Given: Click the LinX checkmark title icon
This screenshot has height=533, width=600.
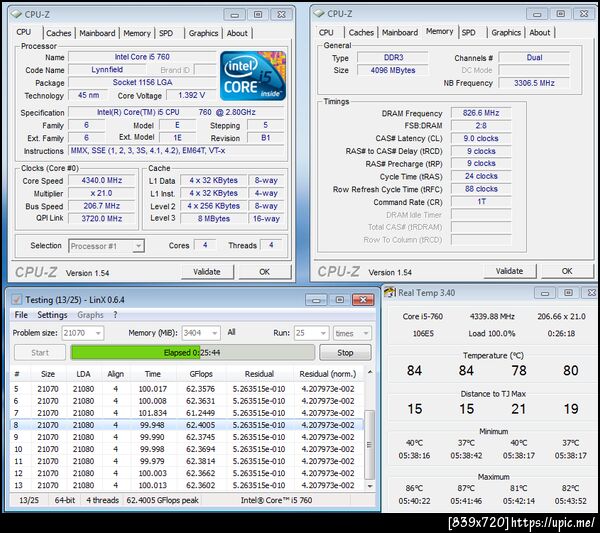Looking at the screenshot, I should (16, 299).
